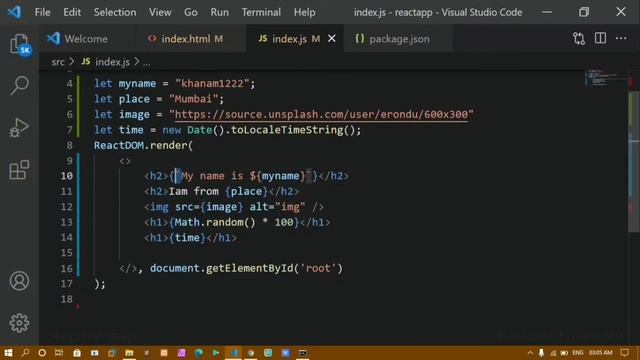Click line number 10 in the gutter

pos(67,176)
